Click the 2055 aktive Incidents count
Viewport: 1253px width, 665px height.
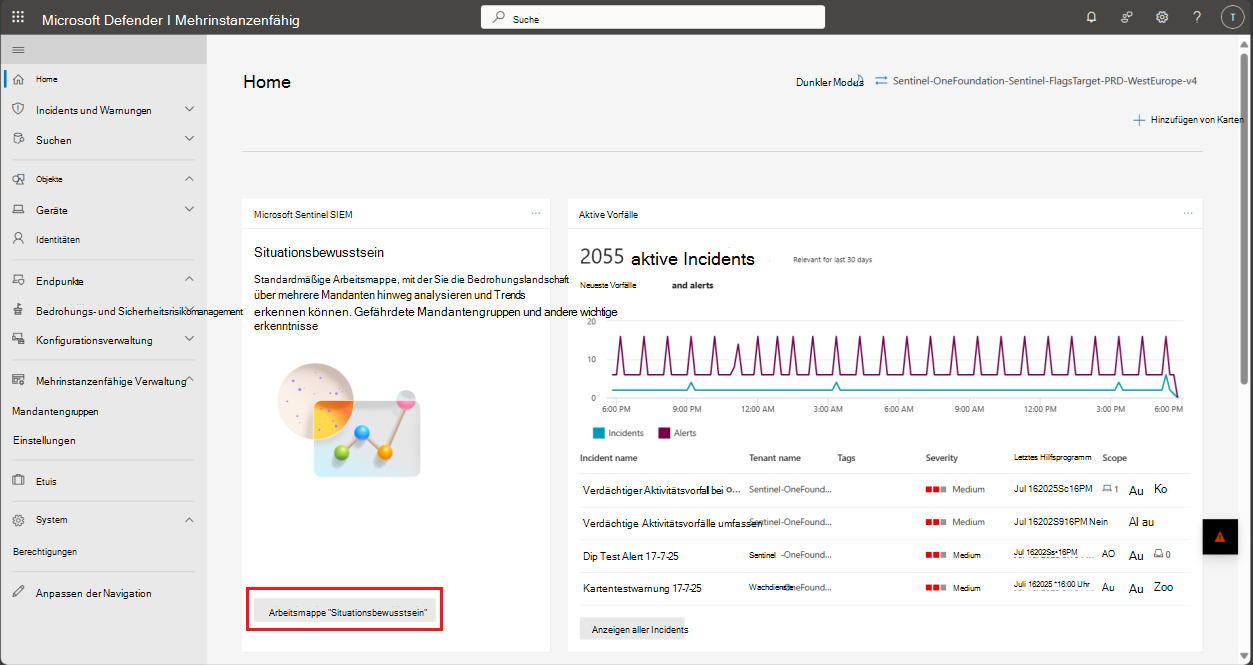(x=667, y=258)
